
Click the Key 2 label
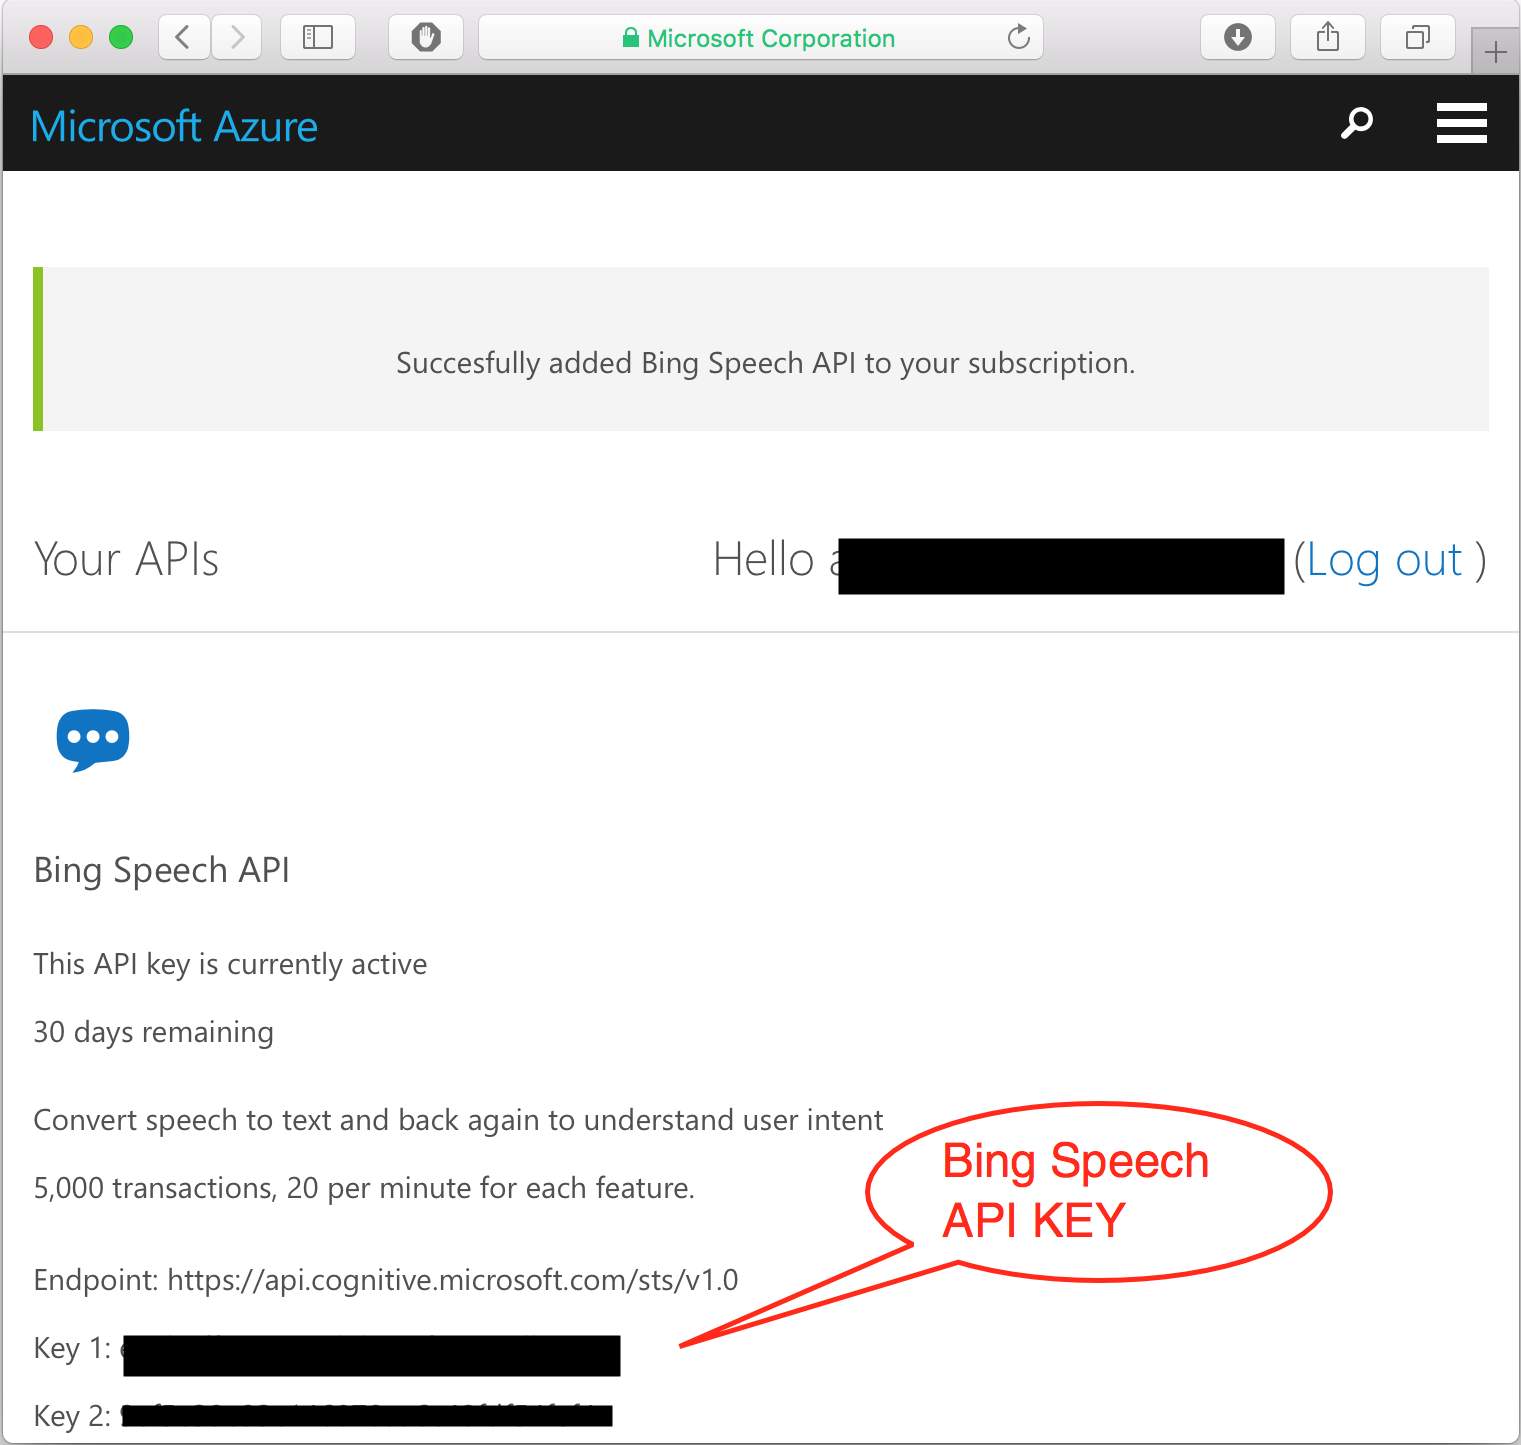tap(72, 1416)
